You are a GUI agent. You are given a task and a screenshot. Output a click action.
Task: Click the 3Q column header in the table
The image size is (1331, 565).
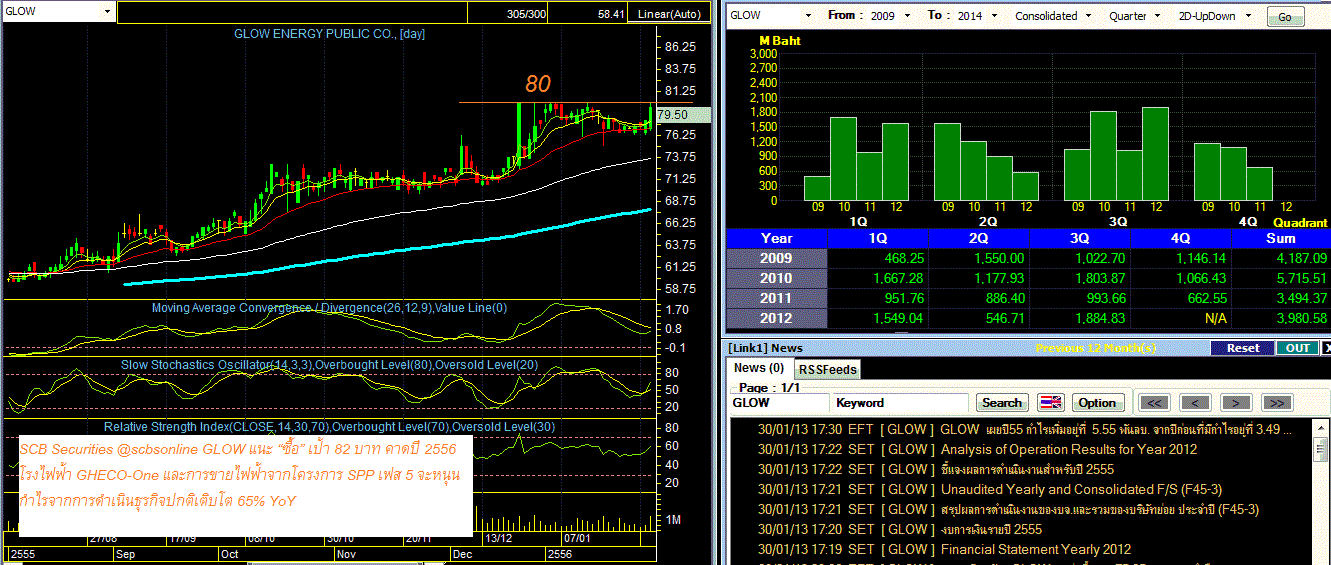[1080, 238]
